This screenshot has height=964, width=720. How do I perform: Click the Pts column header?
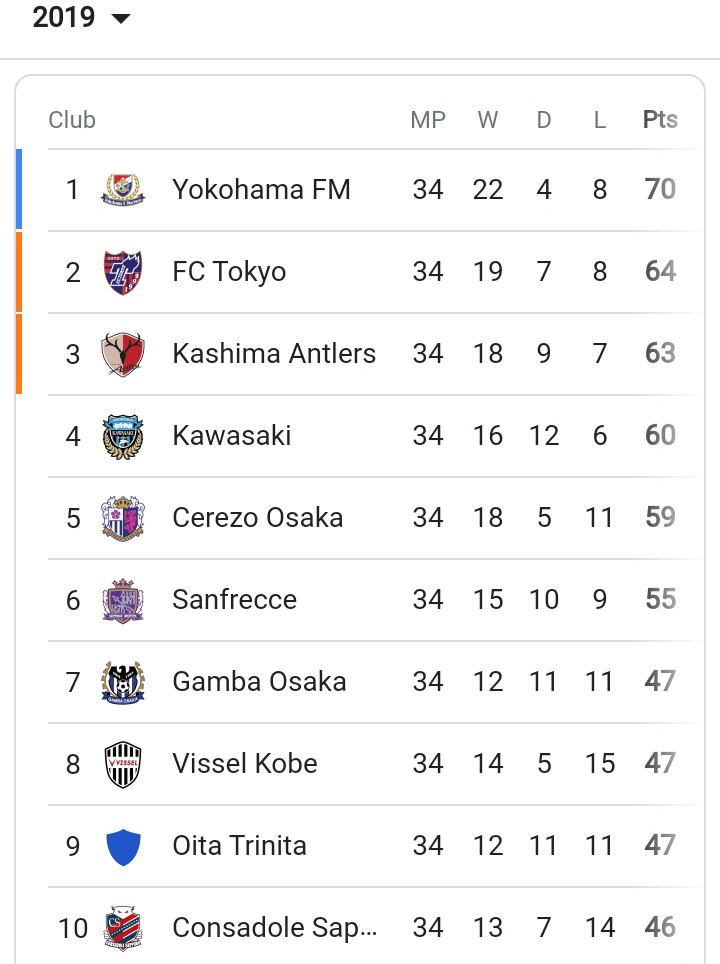pyautogui.click(x=660, y=119)
